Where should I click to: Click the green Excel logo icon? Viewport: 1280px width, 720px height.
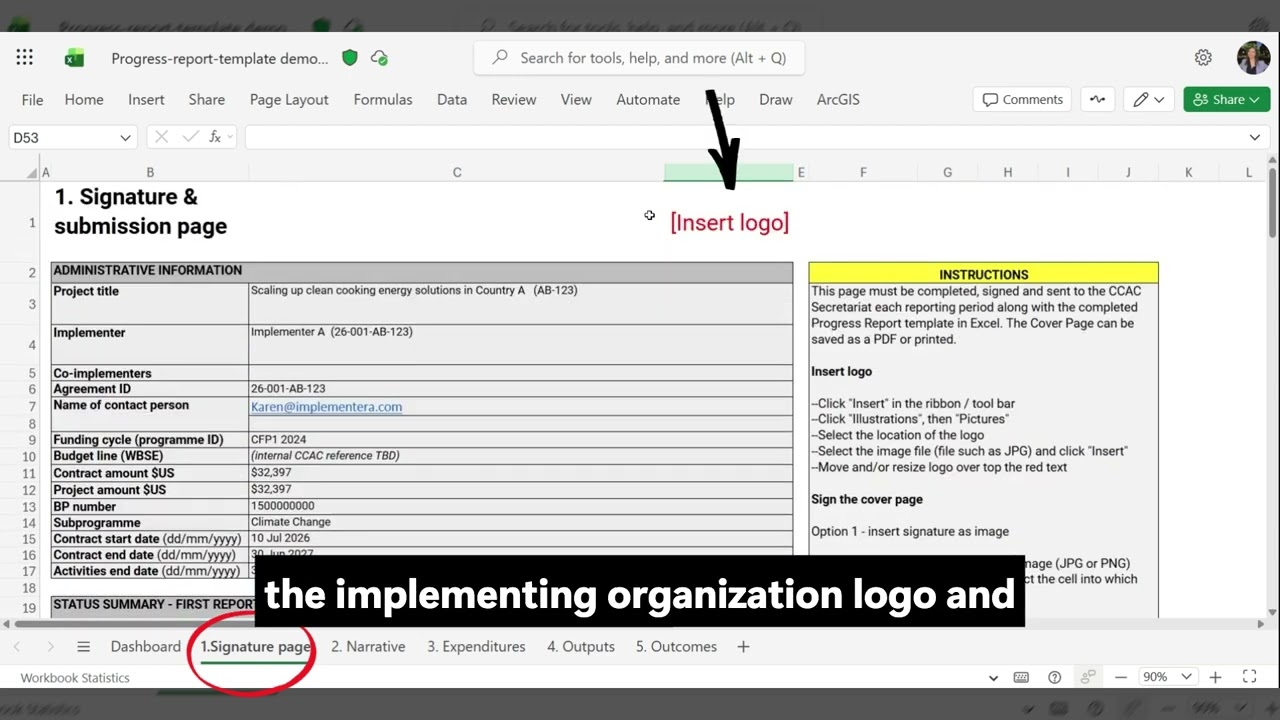[74, 58]
